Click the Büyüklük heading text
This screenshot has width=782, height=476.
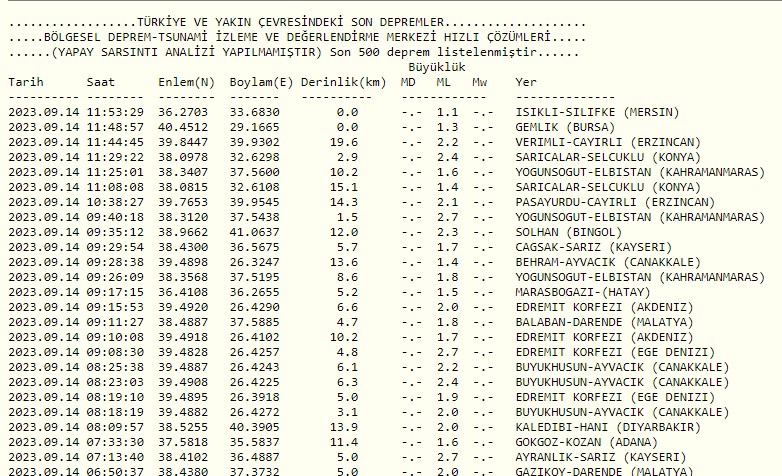444,66
